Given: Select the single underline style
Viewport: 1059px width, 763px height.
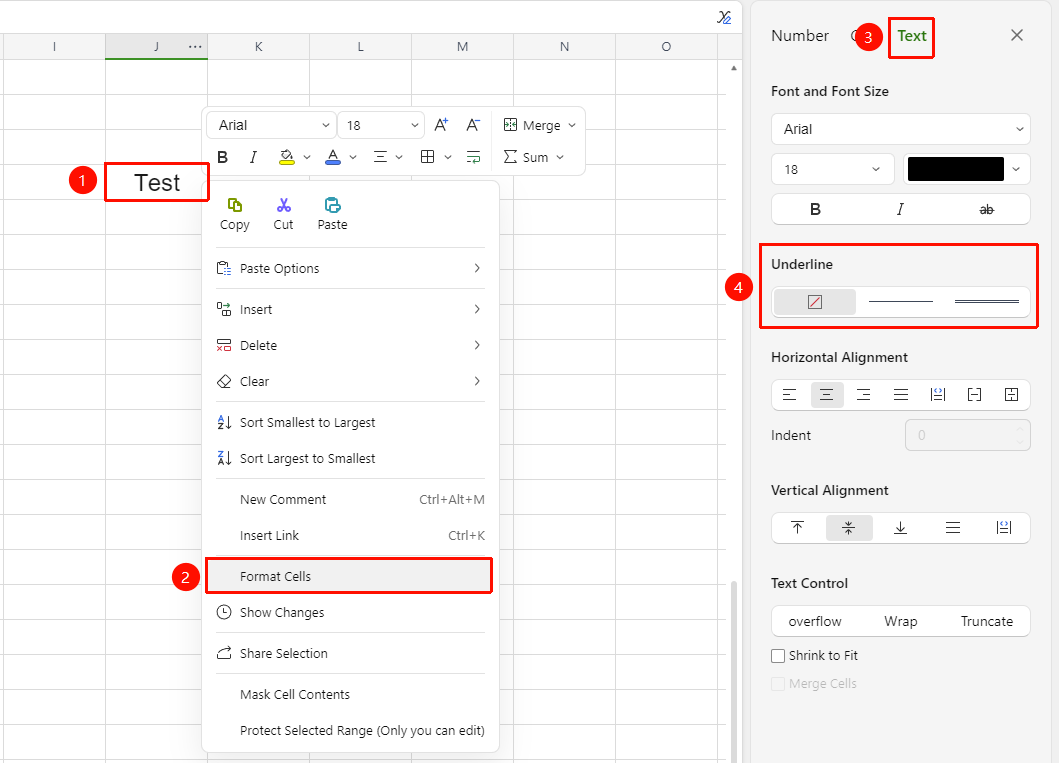Looking at the screenshot, I should tap(900, 302).
